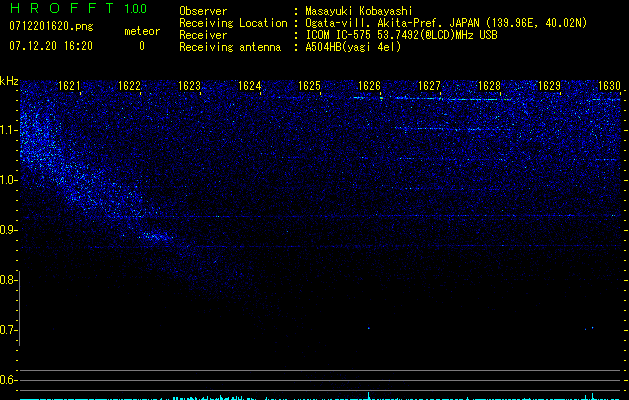Click the 0.9 kHz frequency label
The width and height of the screenshot is (629, 400).
tap(8, 230)
